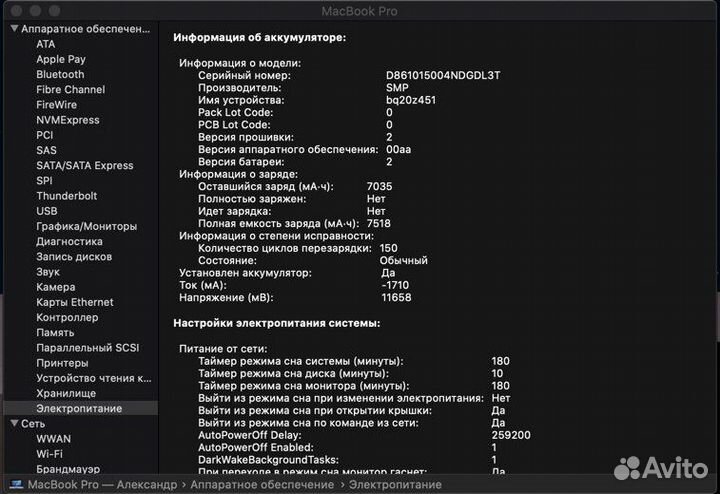Viewport: 720px width, 494px height.
Task: Click MacBook Pro — Александр in the breadcrumb
Action: pos(102,484)
